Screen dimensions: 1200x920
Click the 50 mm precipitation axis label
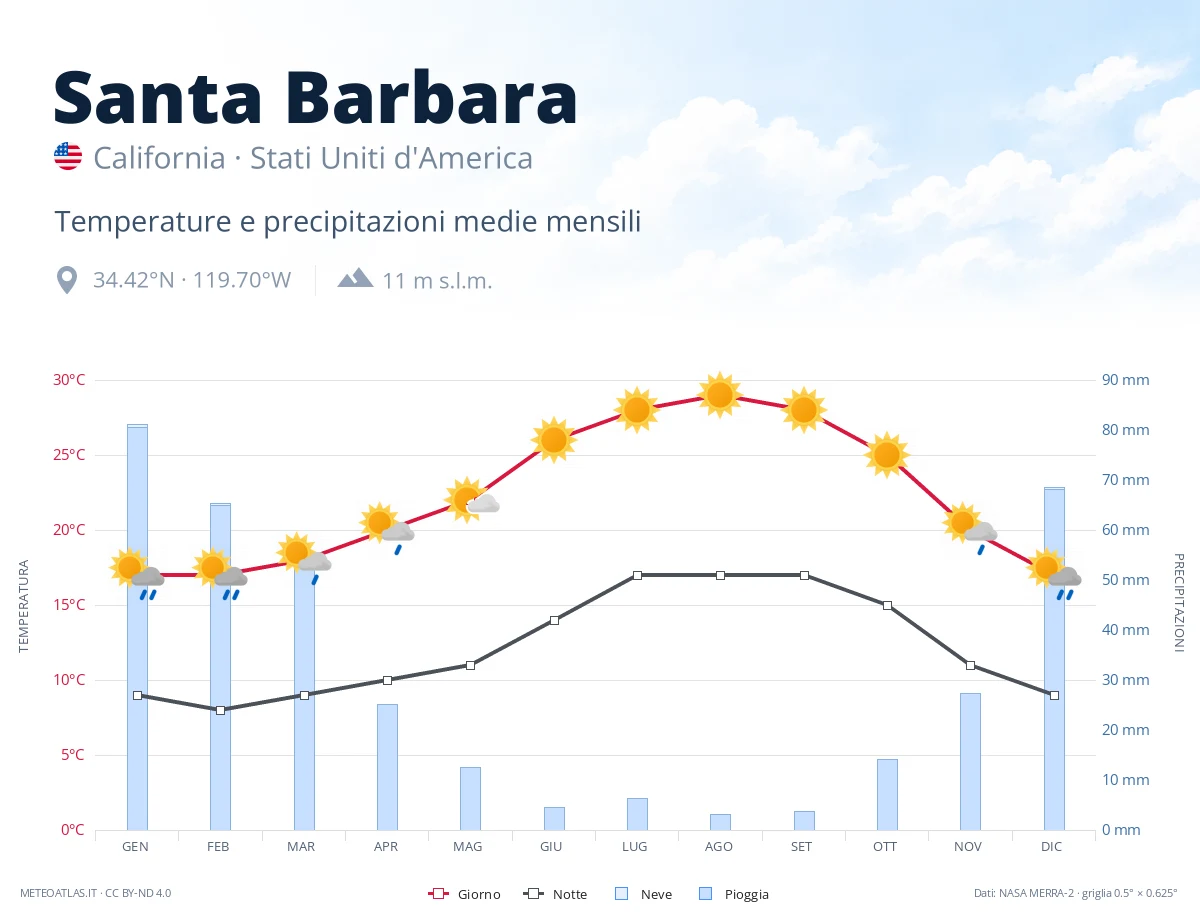click(1126, 580)
